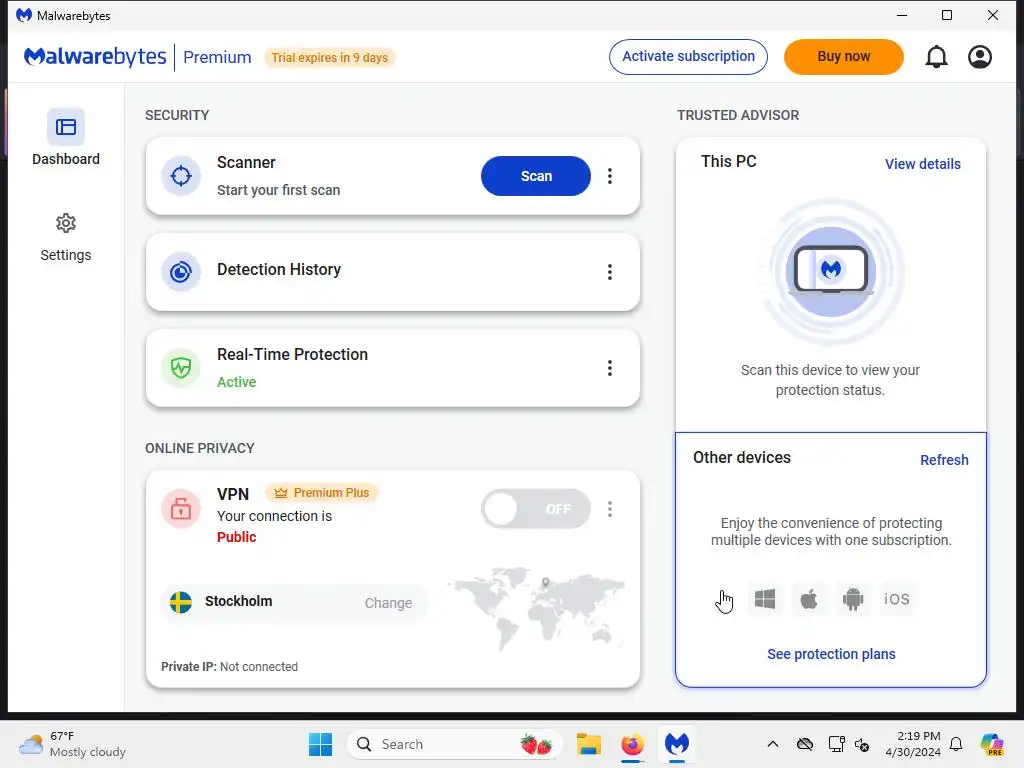The width and height of the screenshot is (1024, 768).
Task: Open the Windows Start menu
Action: coord(320,744)
